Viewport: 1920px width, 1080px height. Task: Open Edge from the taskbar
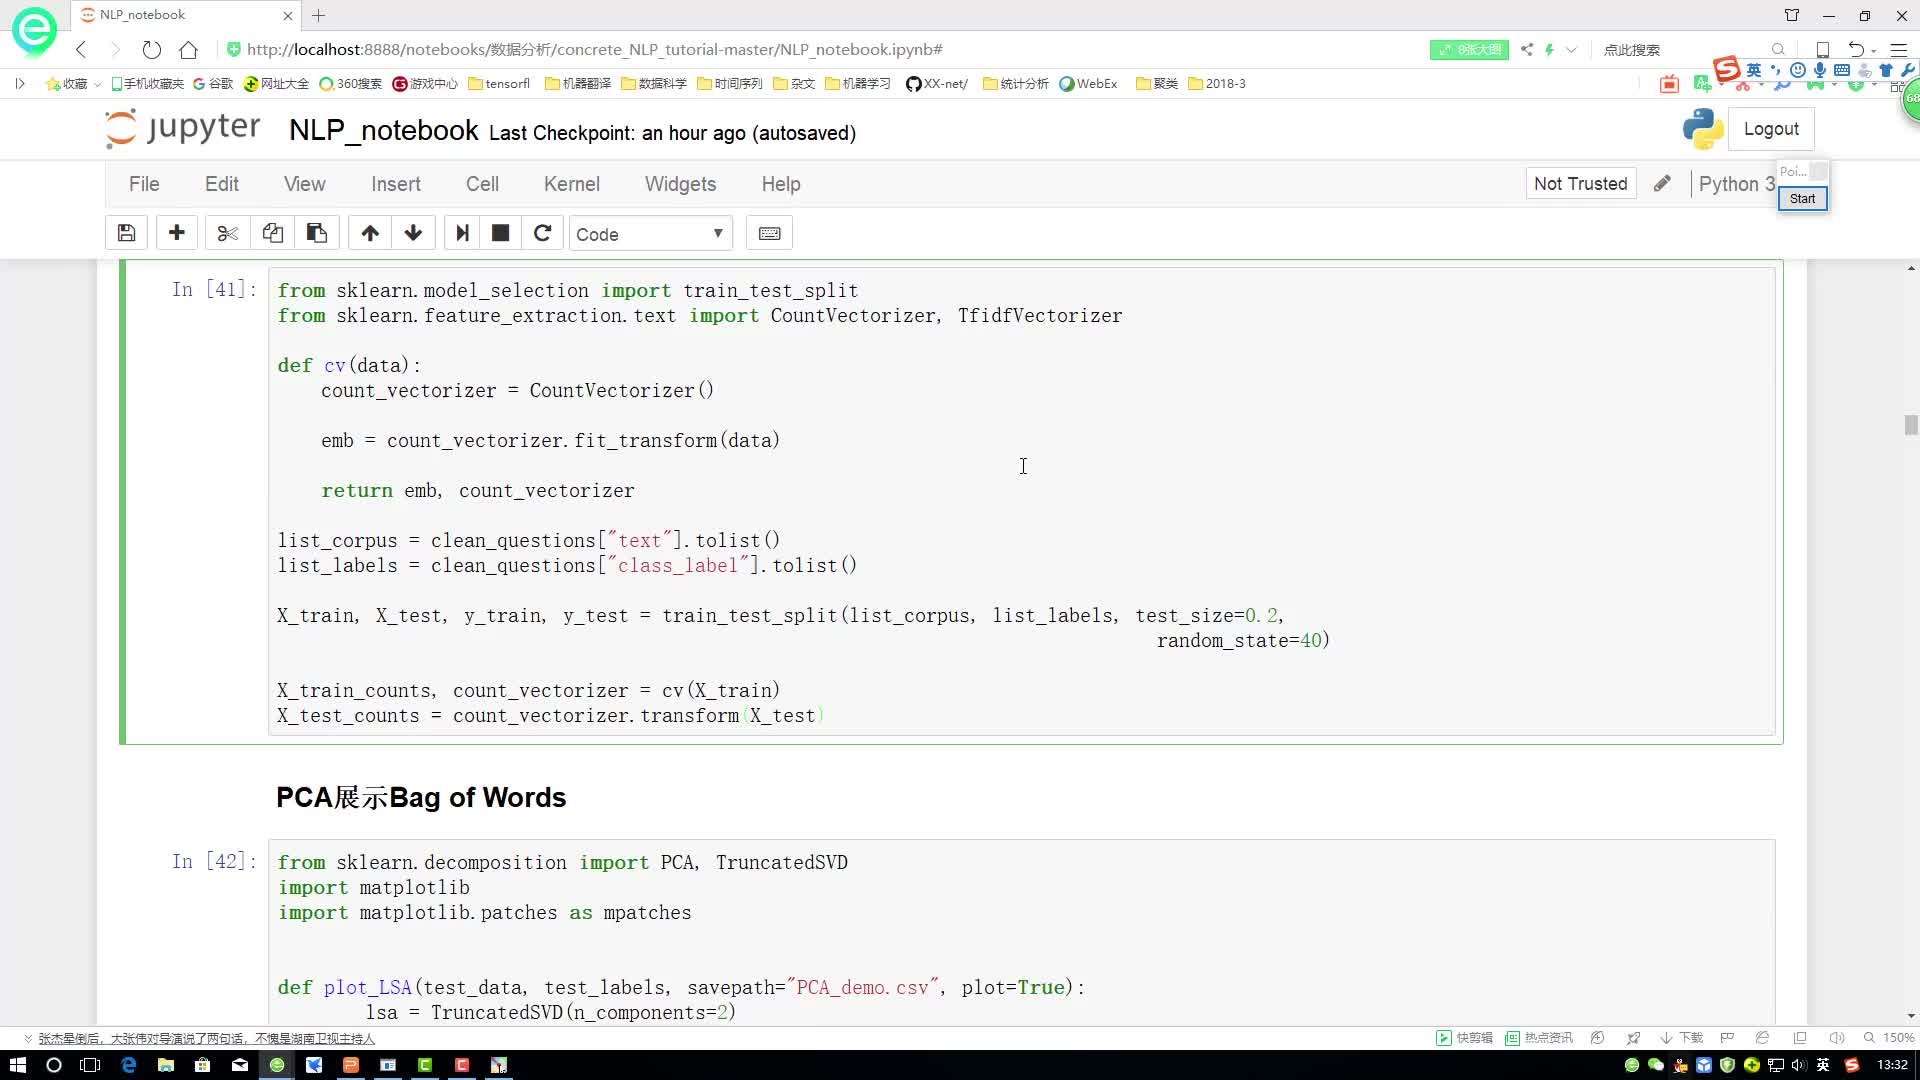128,1065
